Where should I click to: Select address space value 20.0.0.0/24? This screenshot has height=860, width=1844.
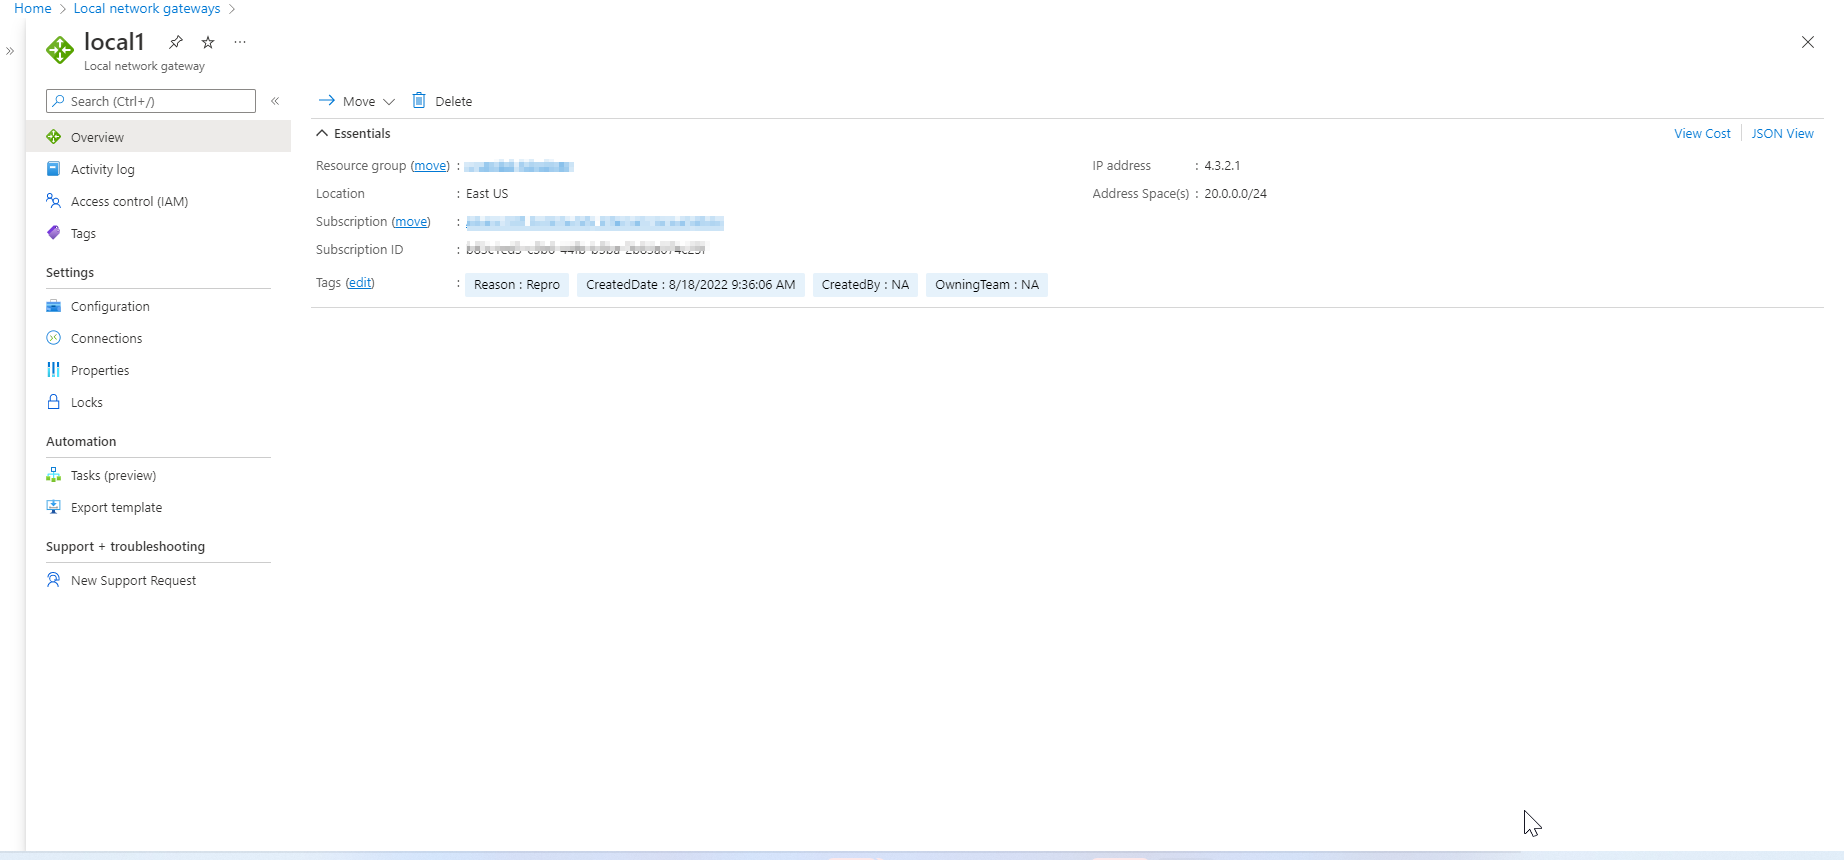point(1235,194)
